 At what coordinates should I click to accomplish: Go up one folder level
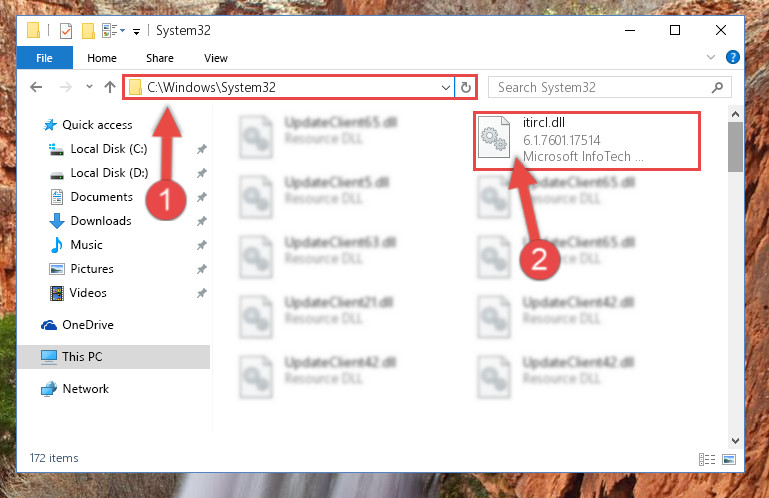(110, 87)
